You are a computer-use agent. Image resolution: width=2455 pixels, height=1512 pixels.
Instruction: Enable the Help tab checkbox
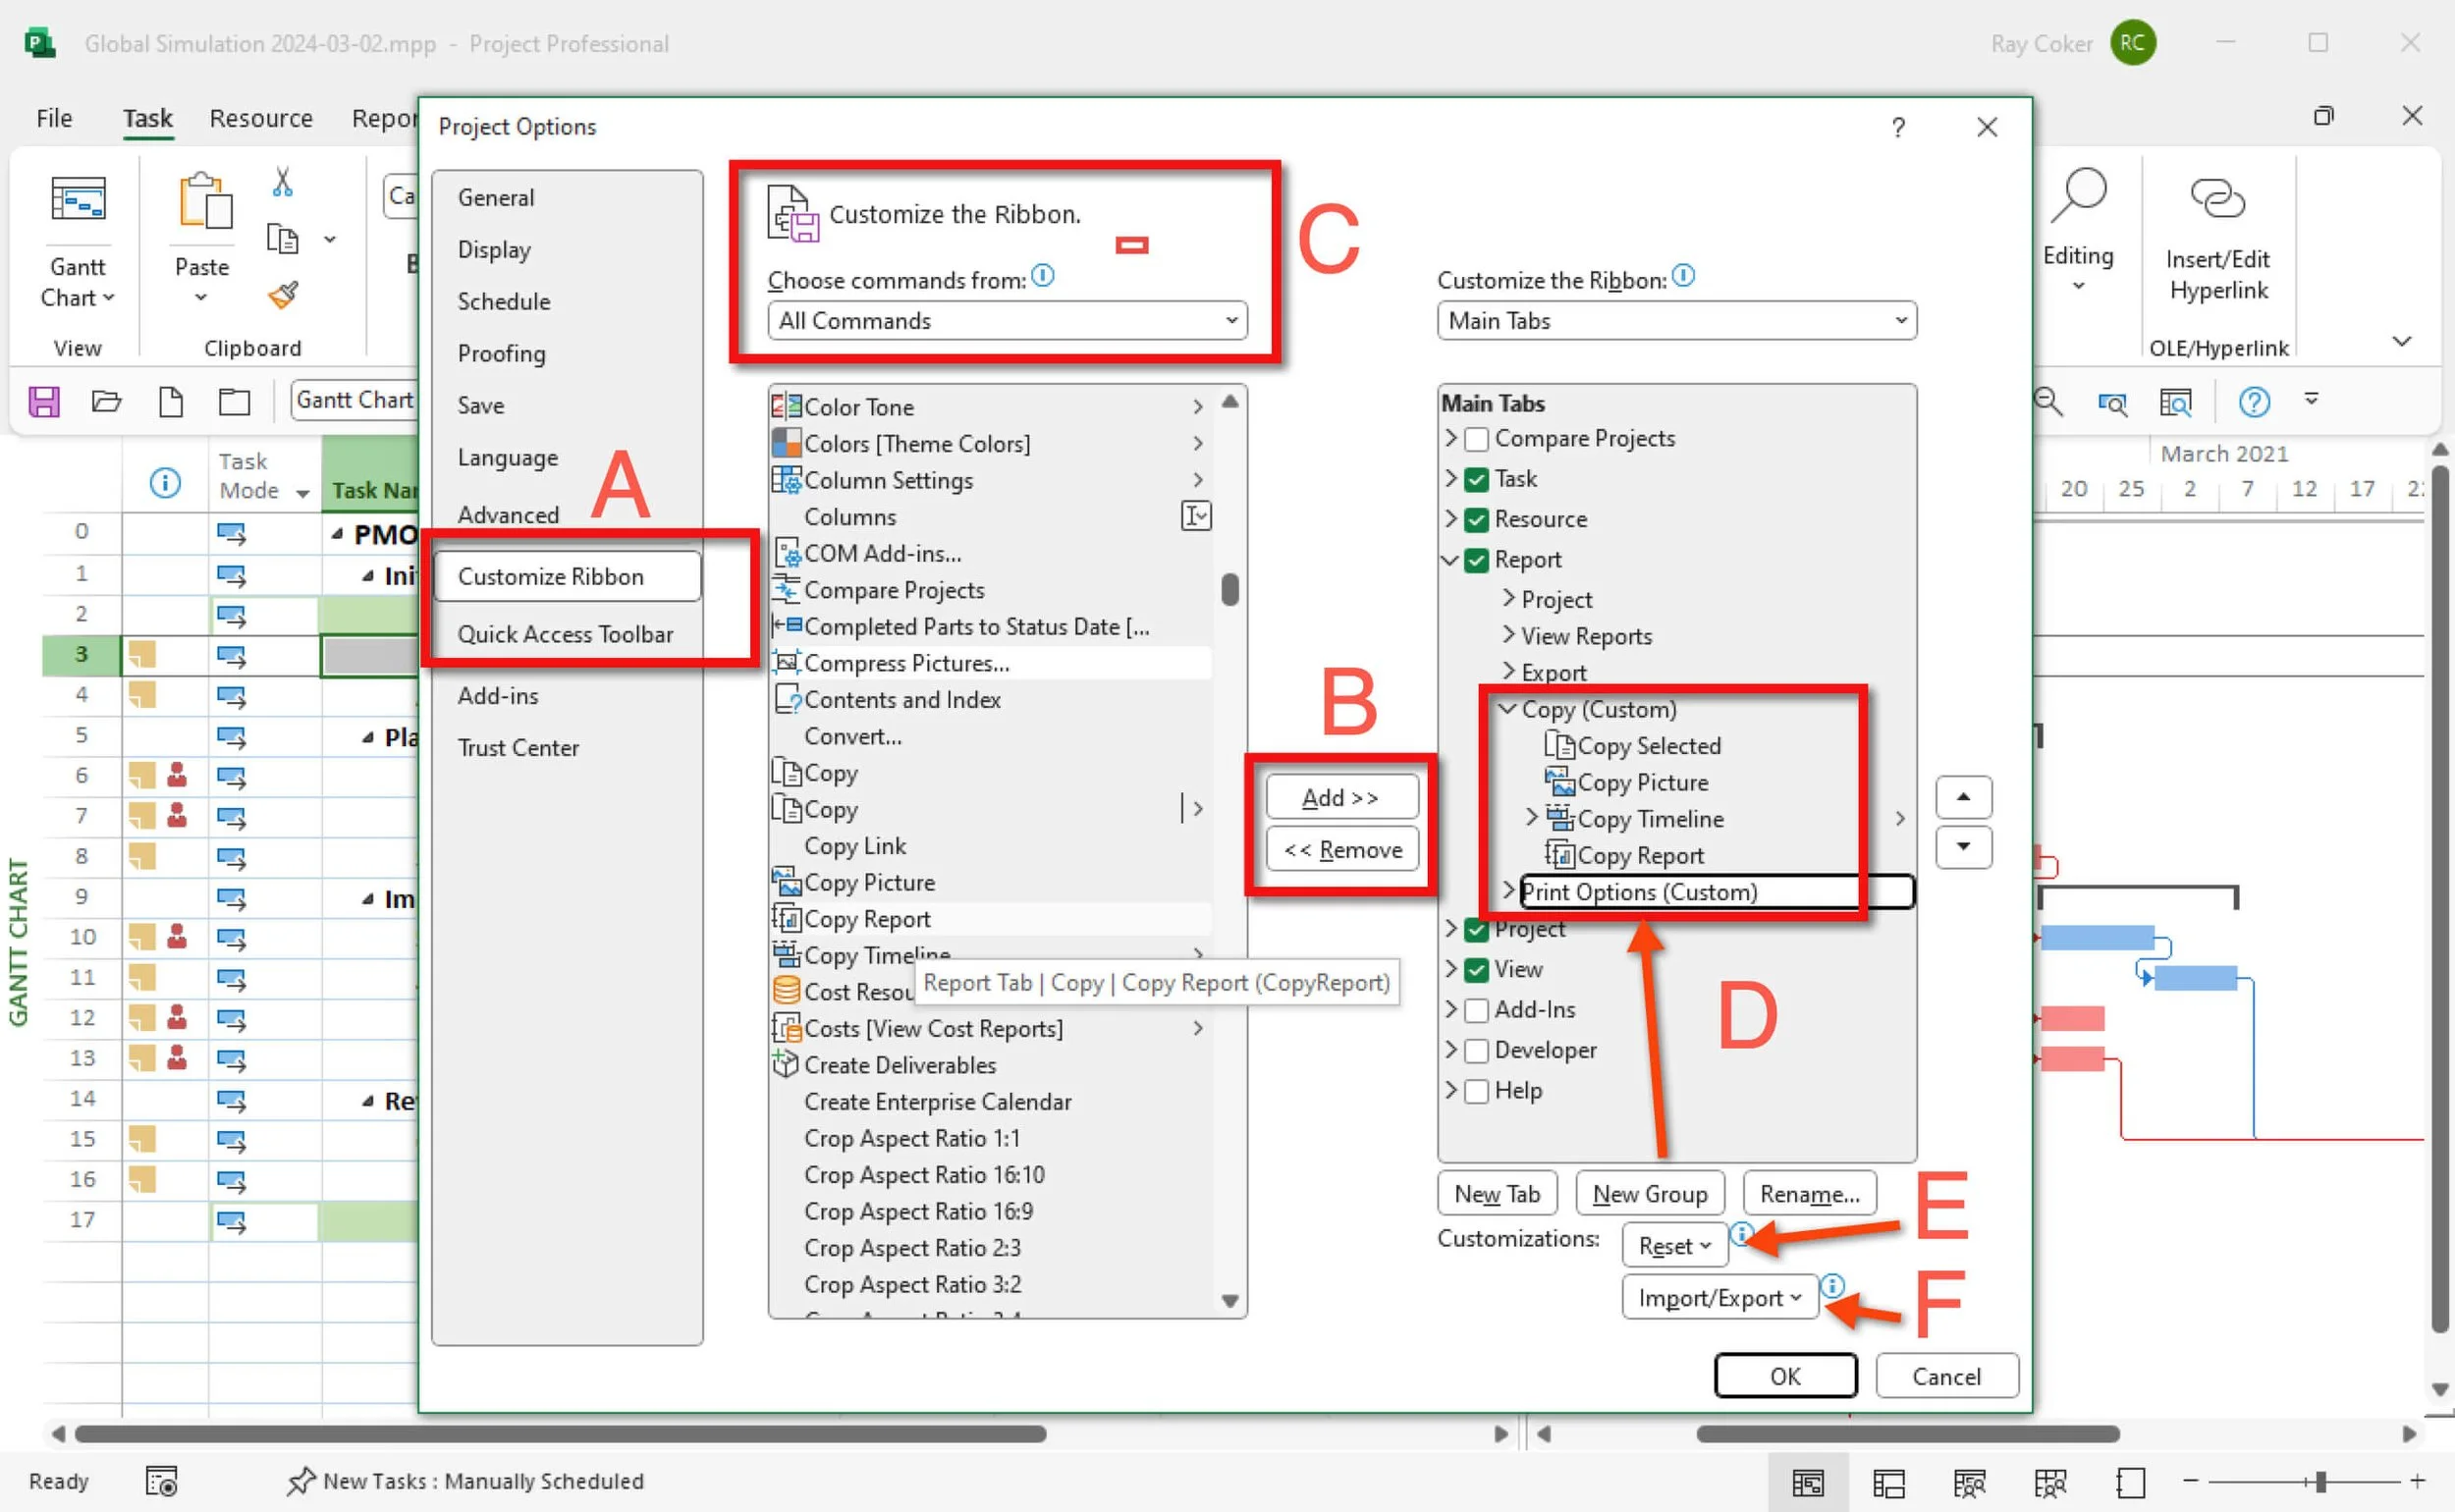click(1476, 1091)
